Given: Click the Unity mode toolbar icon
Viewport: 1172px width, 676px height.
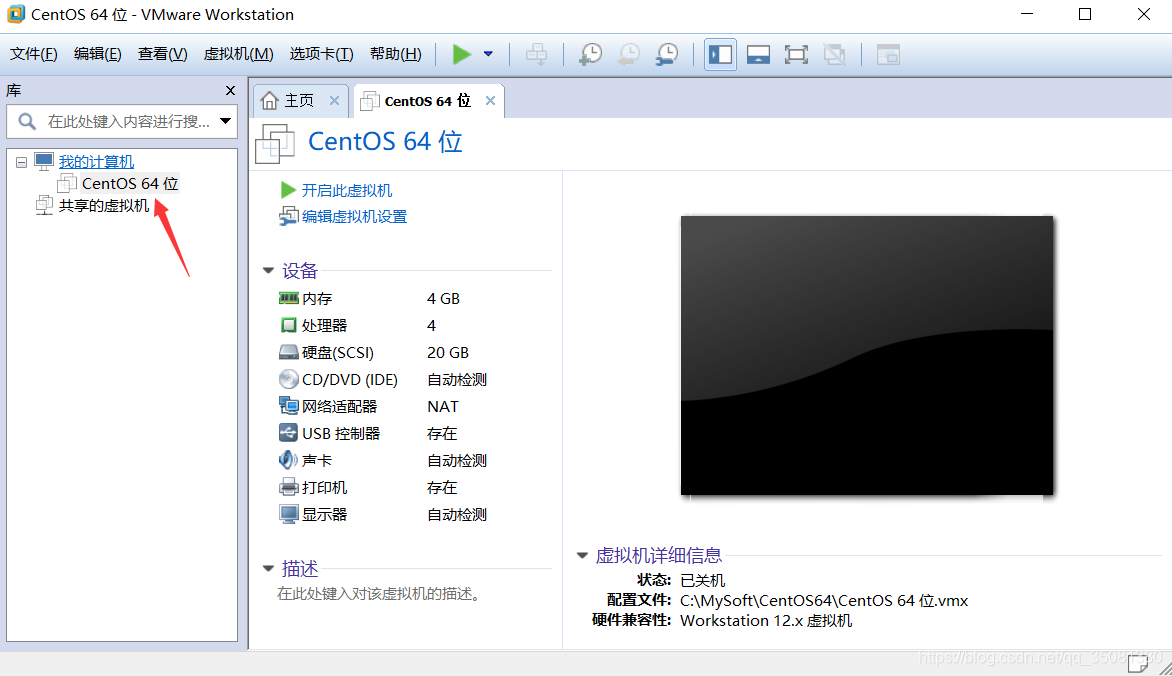Looking at the screenshot, I should coord(835,54).
